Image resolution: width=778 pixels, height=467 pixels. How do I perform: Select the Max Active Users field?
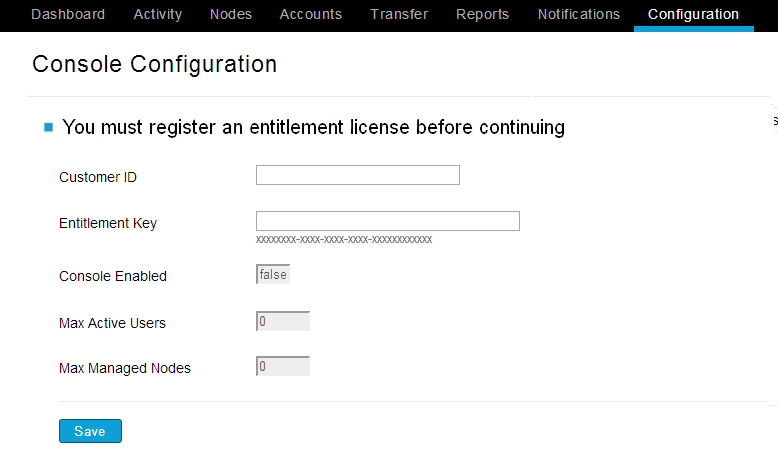[x=283, y=321]
